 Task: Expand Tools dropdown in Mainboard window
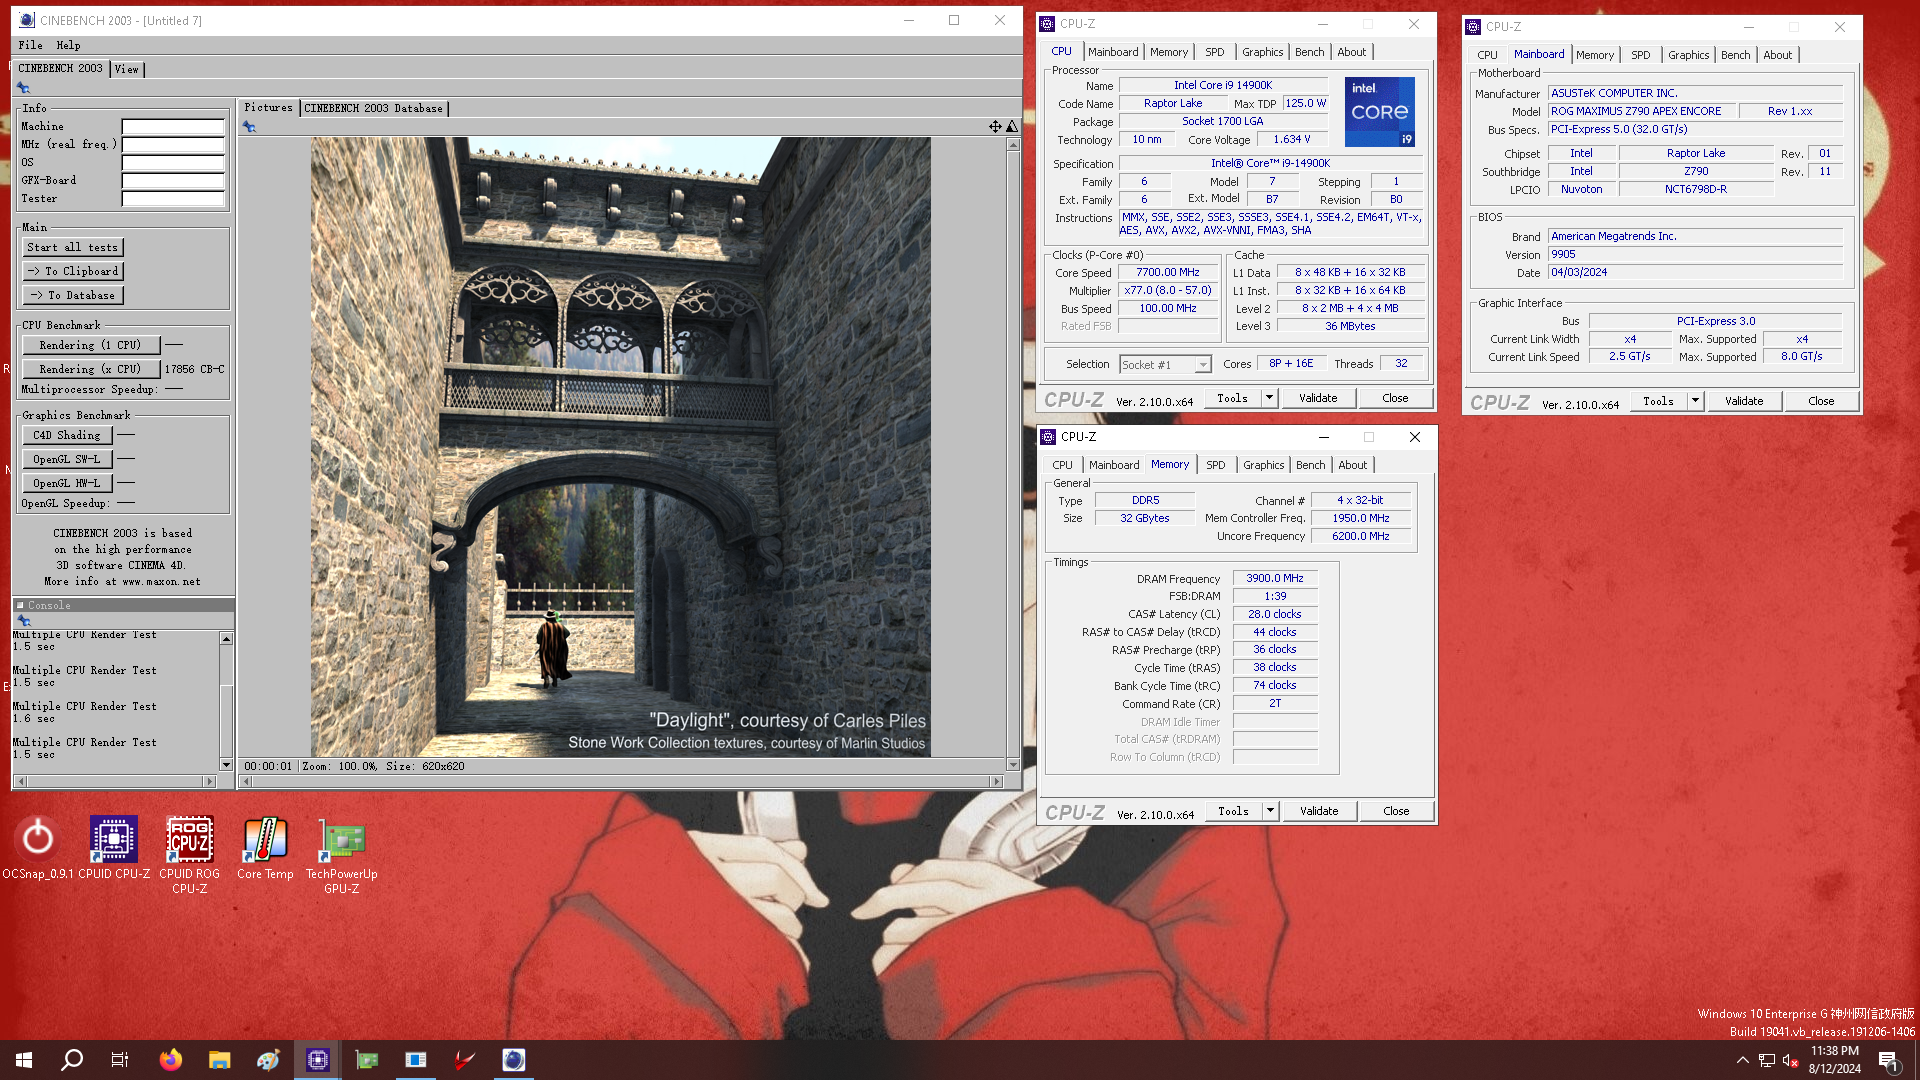(x=1695, y=401)
